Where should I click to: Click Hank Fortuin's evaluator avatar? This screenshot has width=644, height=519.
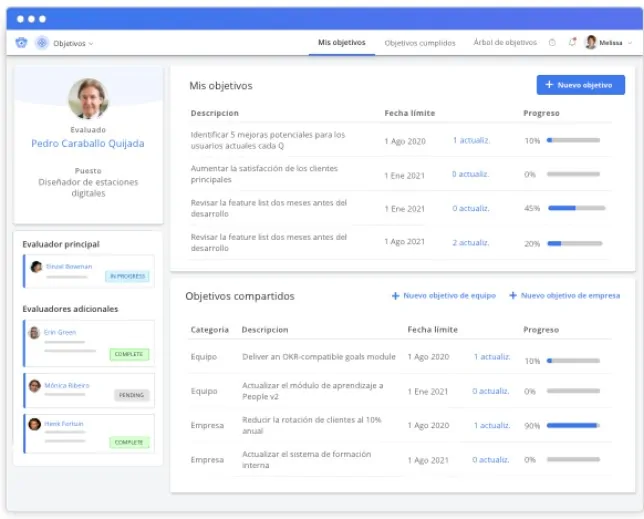coord(35,424)
